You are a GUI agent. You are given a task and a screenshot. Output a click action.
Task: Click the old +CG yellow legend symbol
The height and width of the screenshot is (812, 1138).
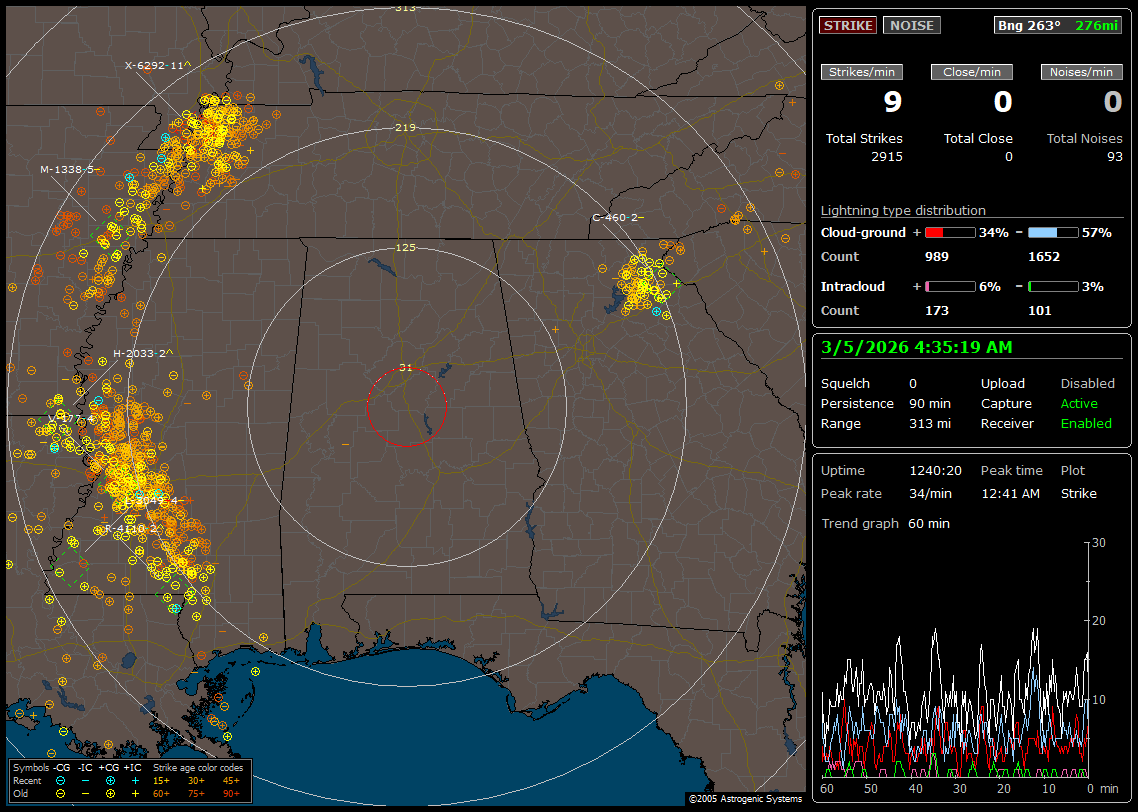[x=111, y=793]
